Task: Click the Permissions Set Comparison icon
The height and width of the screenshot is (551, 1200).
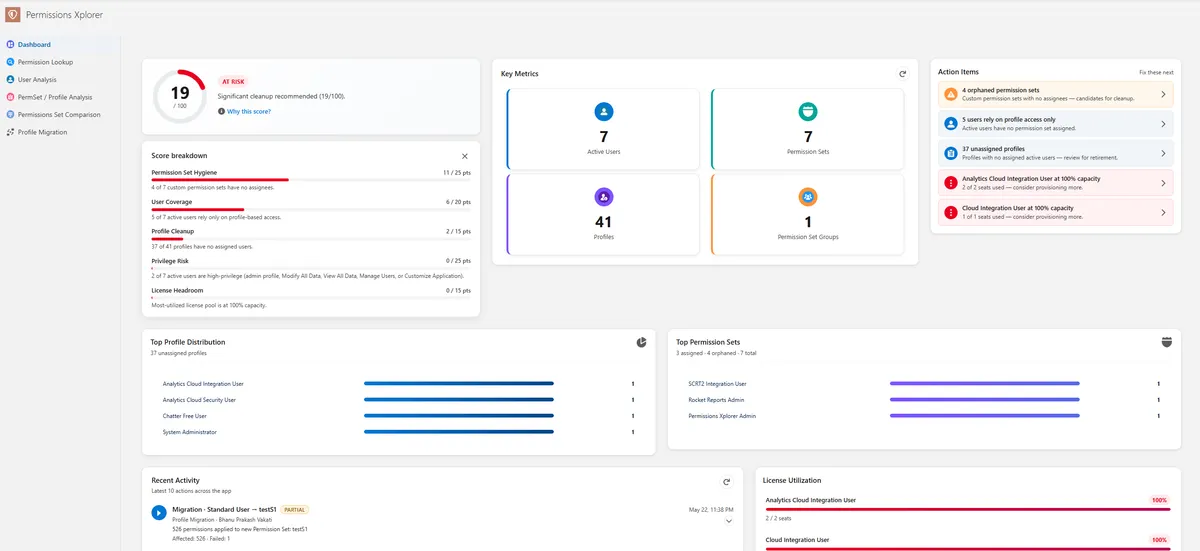Action: (x=10, y=114)
